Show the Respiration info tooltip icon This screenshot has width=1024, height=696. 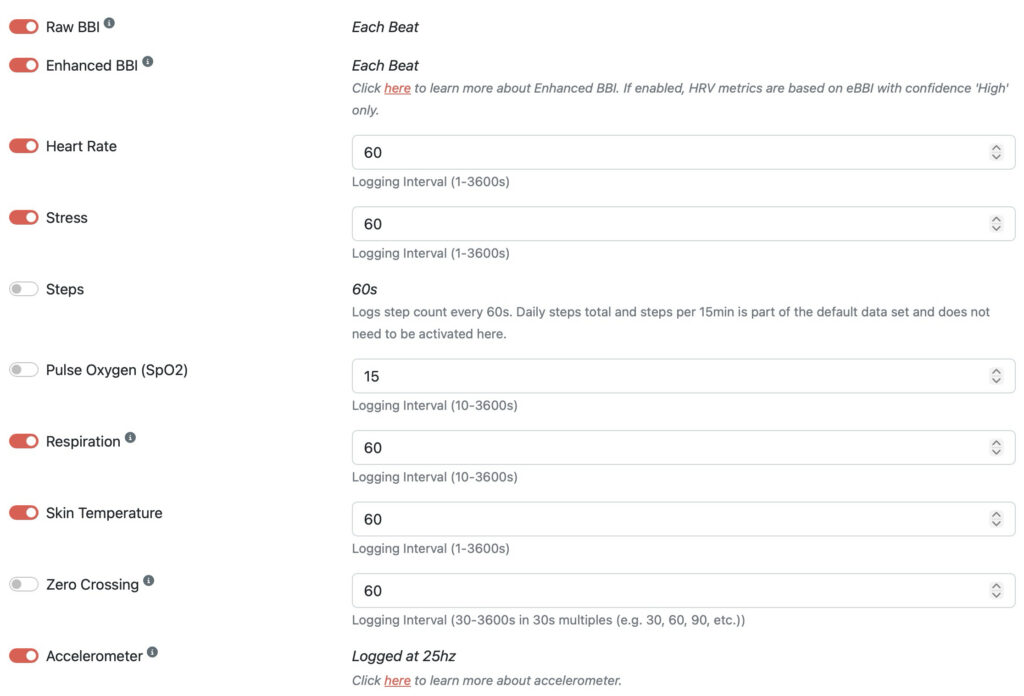coord(131,437)
